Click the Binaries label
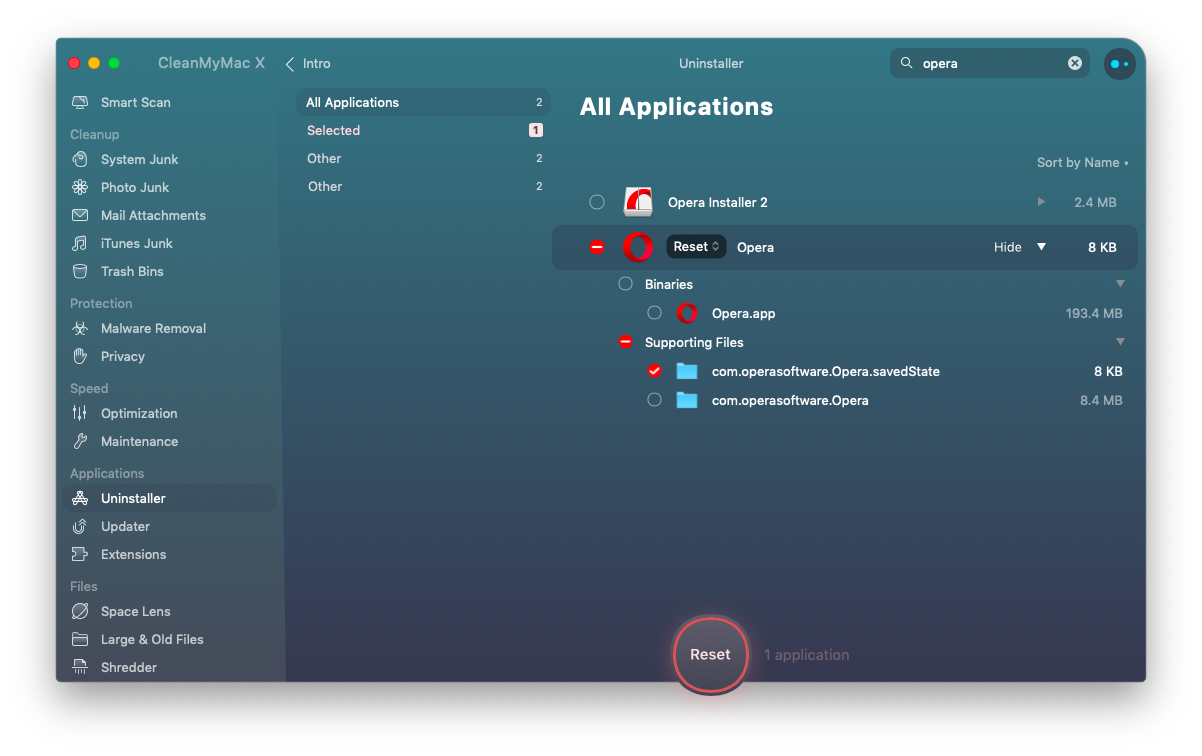This screenshot has width=1202, height=756. 669,284
